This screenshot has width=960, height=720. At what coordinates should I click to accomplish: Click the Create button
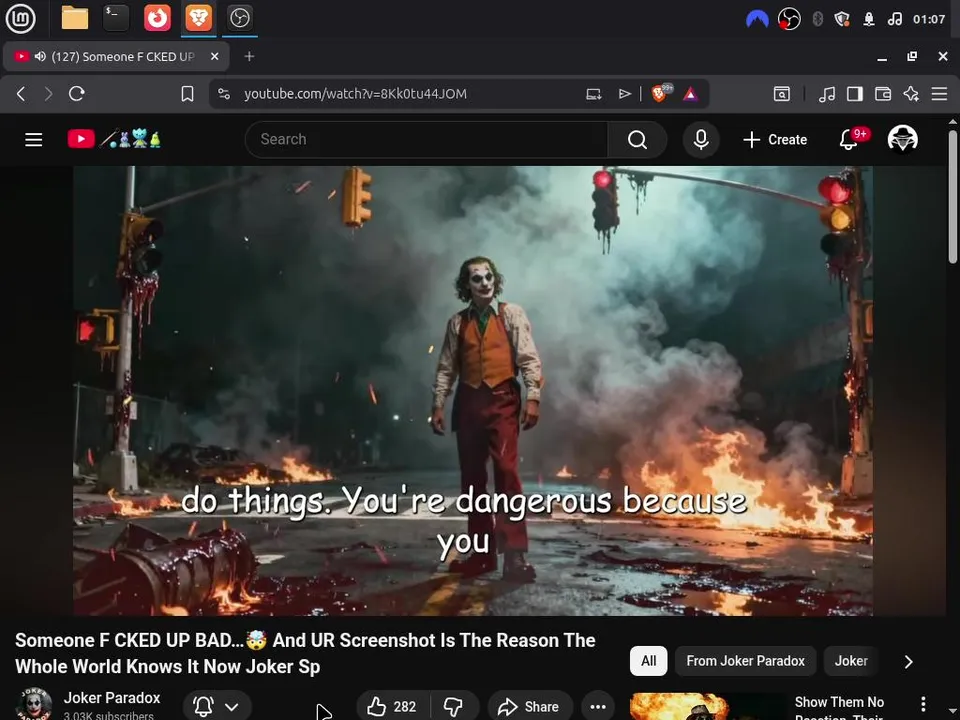click(x=774, y=140)
